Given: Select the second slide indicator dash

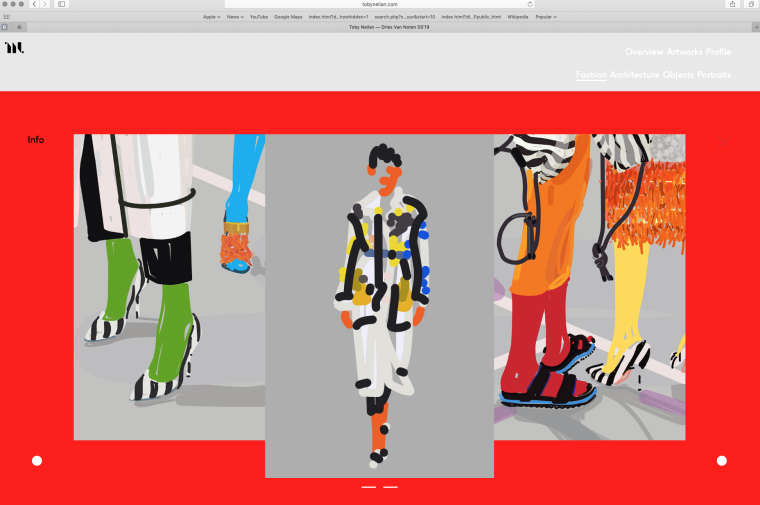Looking at the screenshot, I should click(x=390, y=487).
